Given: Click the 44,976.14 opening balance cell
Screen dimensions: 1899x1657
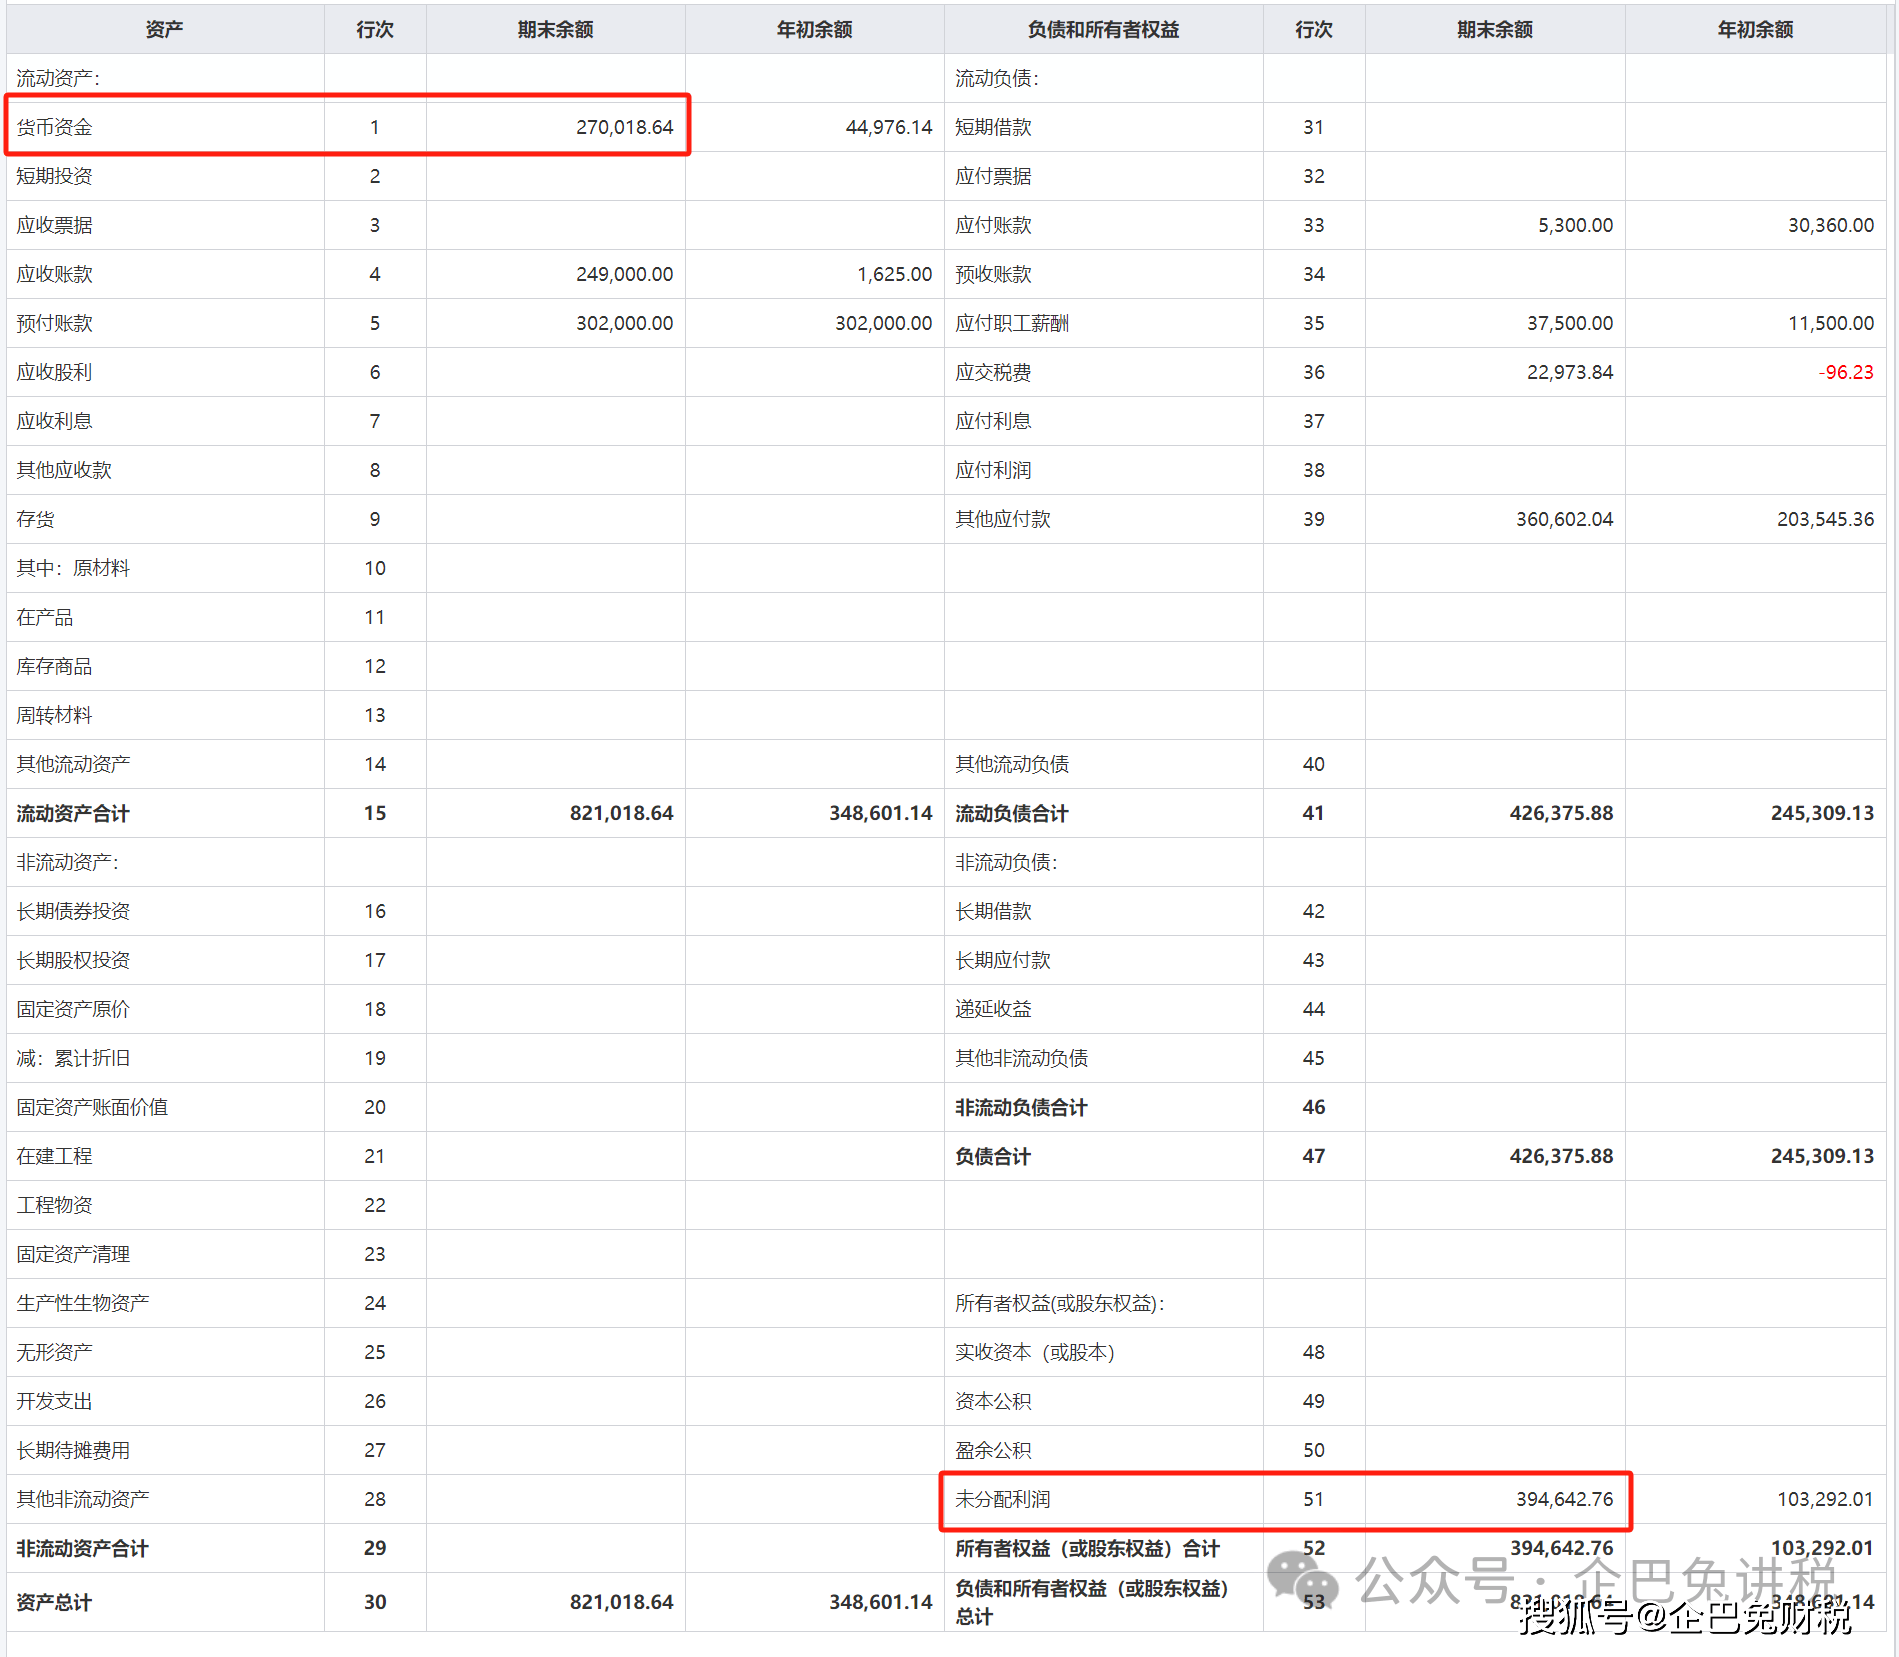Looking at the screenshot, I should (888, 127).
